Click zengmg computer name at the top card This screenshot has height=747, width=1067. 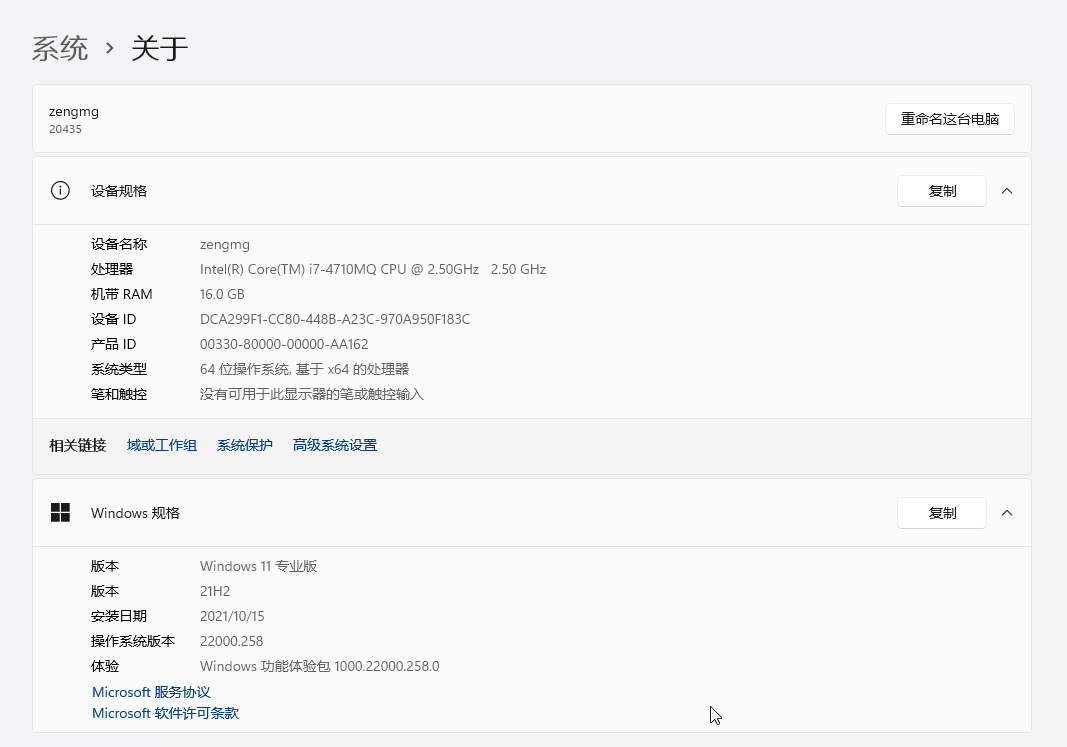point(73,112)
